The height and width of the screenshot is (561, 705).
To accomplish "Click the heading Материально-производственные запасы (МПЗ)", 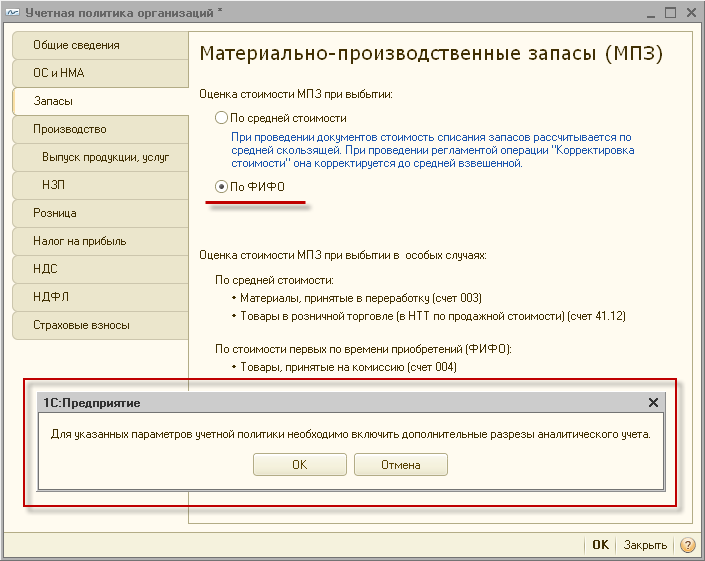I will coord(431,53).
